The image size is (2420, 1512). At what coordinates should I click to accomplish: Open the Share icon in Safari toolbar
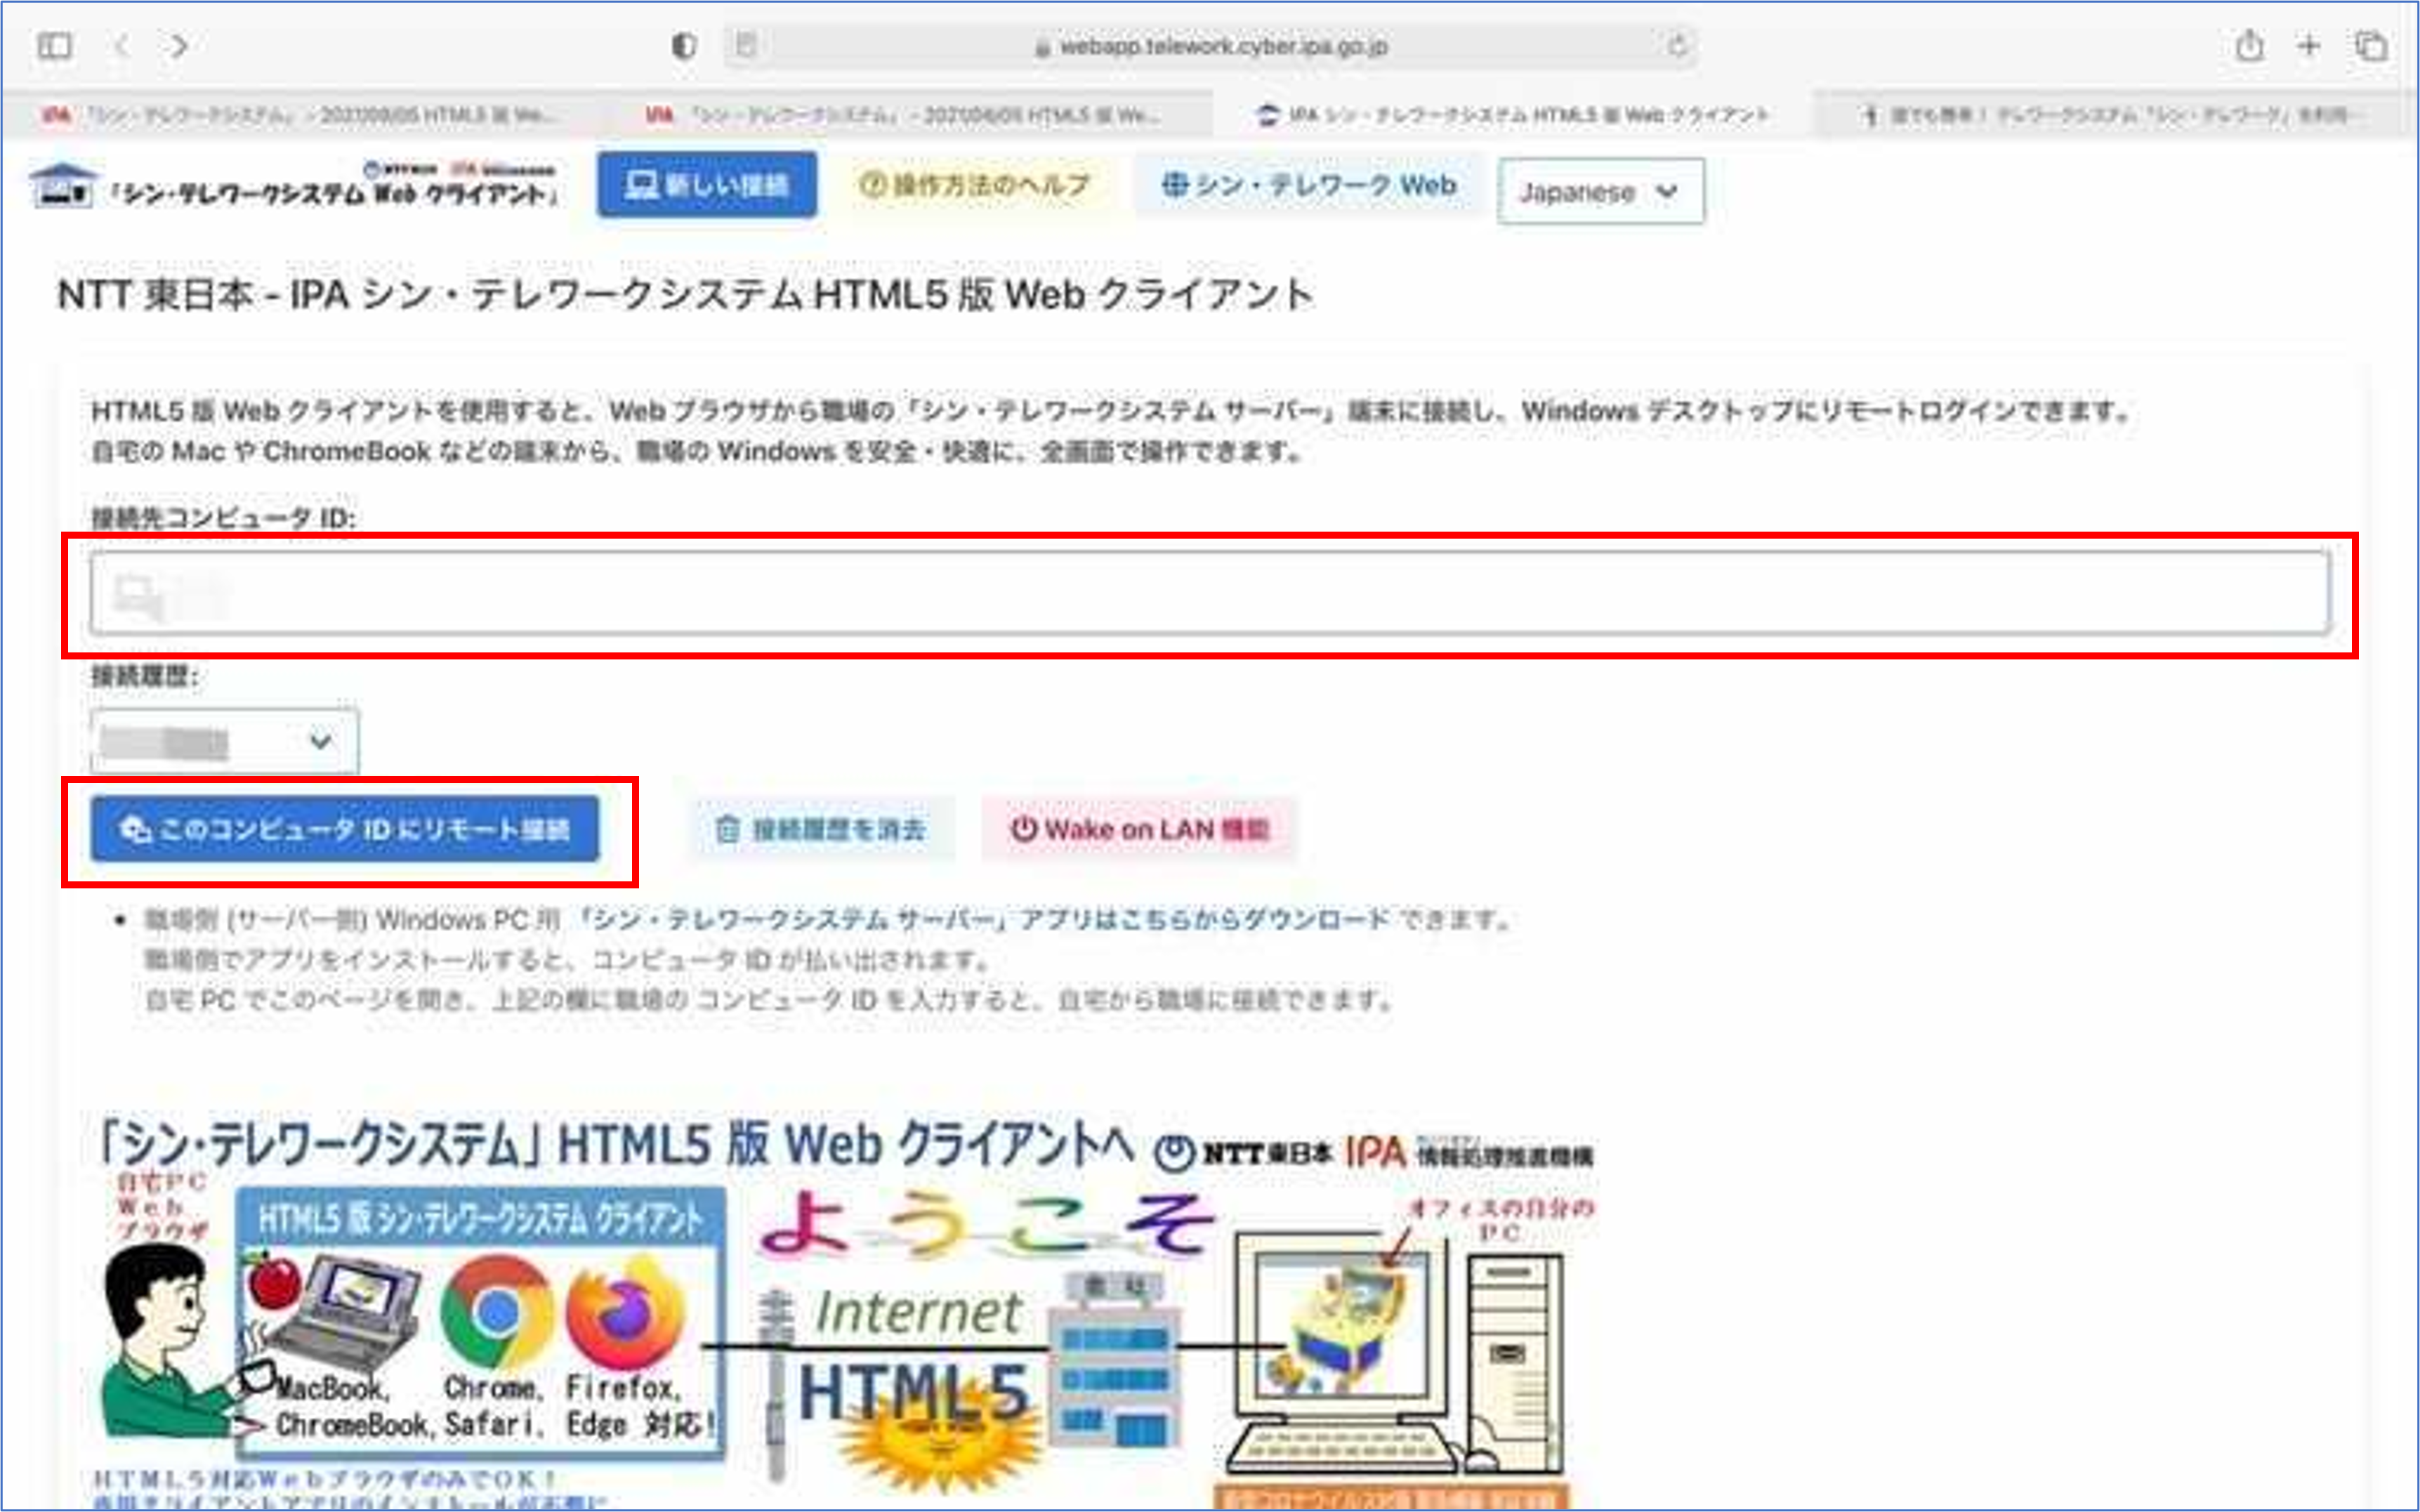point(2250,45)
